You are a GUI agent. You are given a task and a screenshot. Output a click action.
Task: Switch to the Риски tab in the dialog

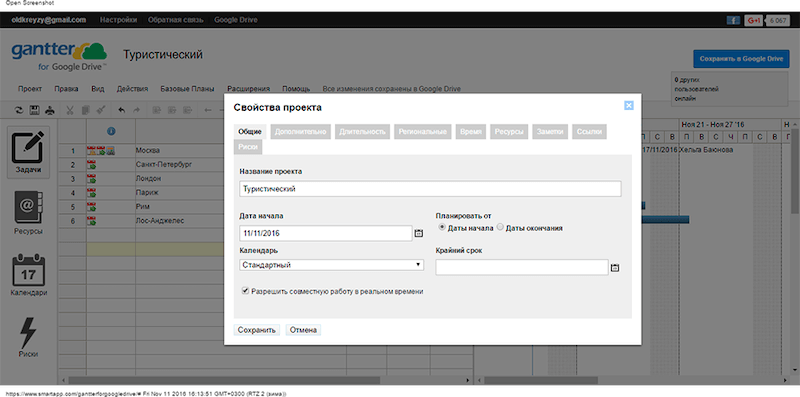tap(248, 147)
